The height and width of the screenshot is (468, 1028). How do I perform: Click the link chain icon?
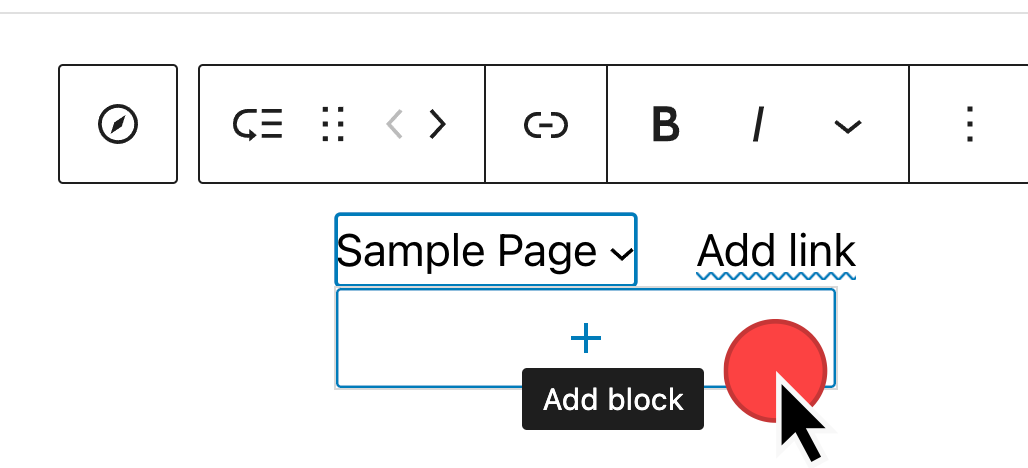click(x=546, y=125)
